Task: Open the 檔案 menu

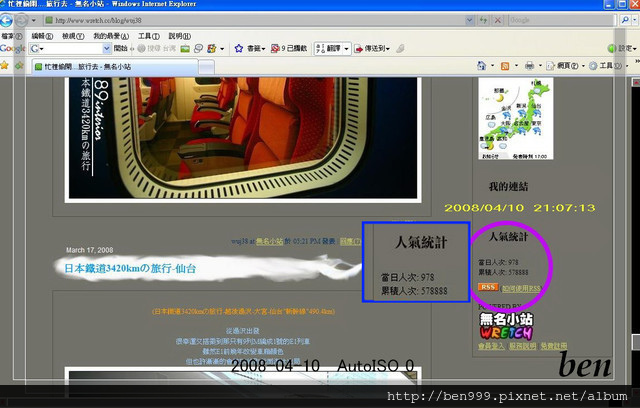Action: [x=11, y=36]
